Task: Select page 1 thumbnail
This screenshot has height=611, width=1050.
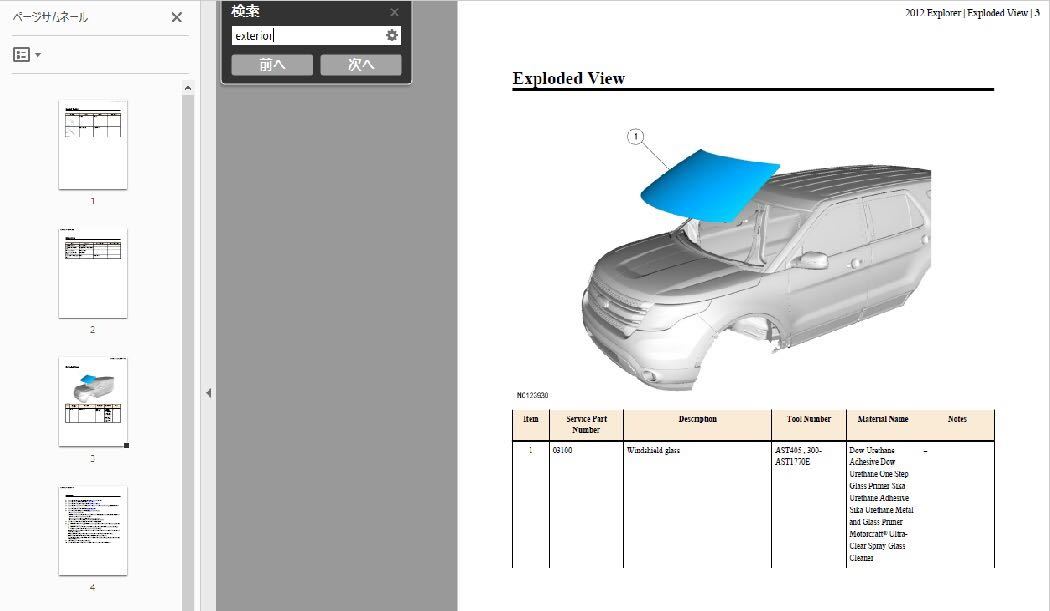Action: coord(92,145)
